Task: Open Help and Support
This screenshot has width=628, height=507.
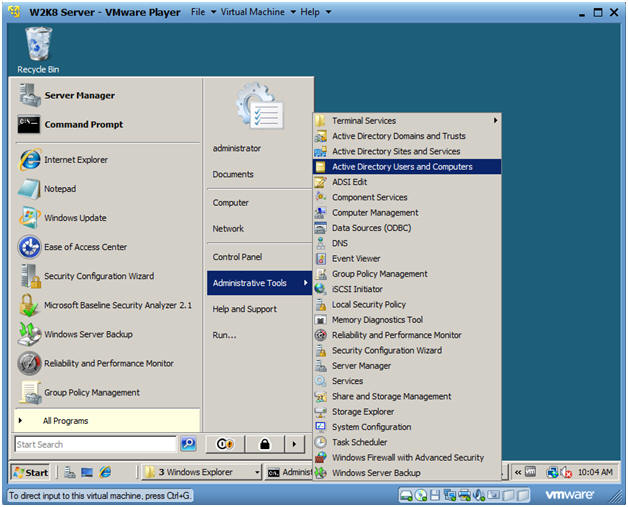Action: coord(244,309)
